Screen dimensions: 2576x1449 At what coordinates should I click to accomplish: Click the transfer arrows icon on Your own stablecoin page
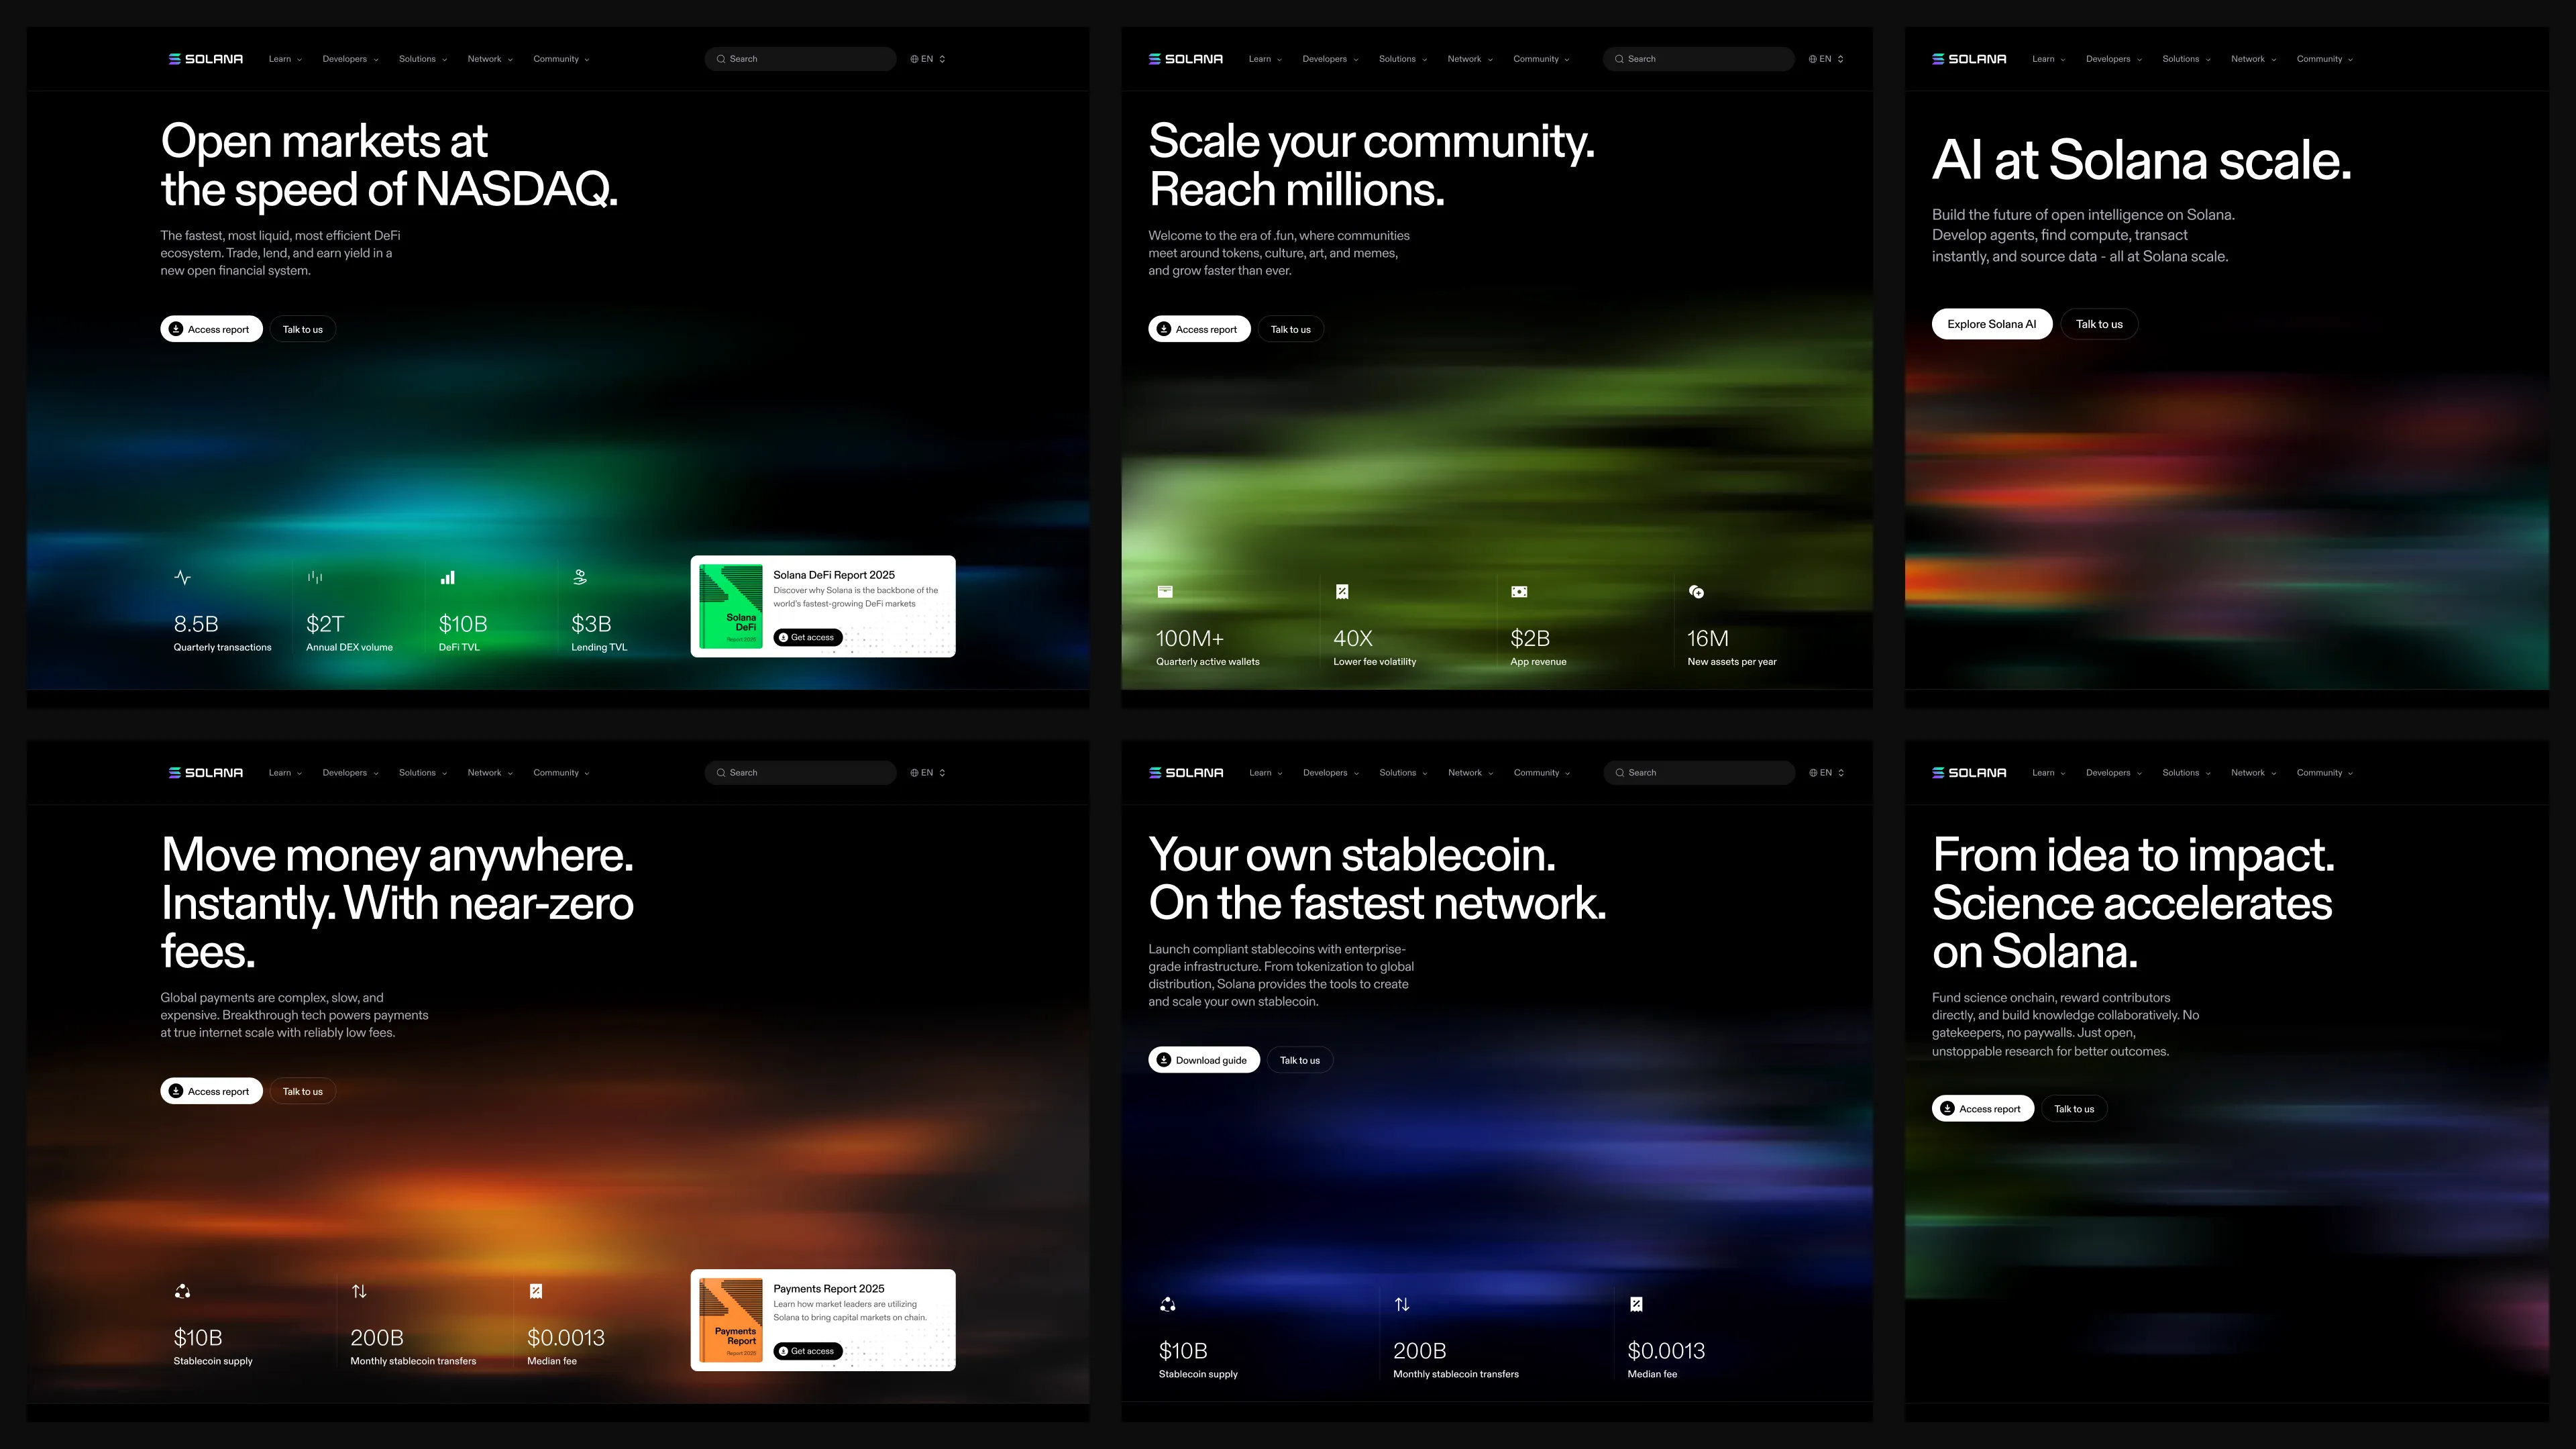[1402, 1304]
